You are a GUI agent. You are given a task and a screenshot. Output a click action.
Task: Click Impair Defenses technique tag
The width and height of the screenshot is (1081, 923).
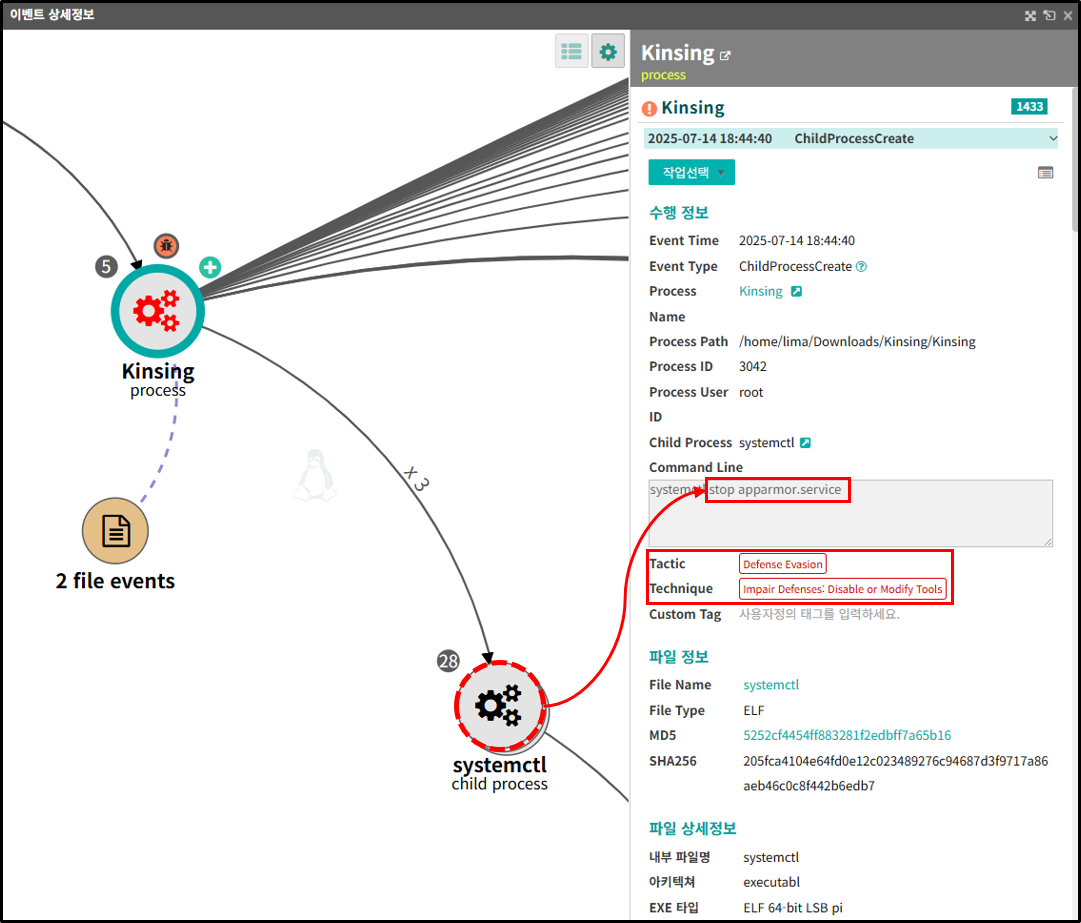point(842,589)
